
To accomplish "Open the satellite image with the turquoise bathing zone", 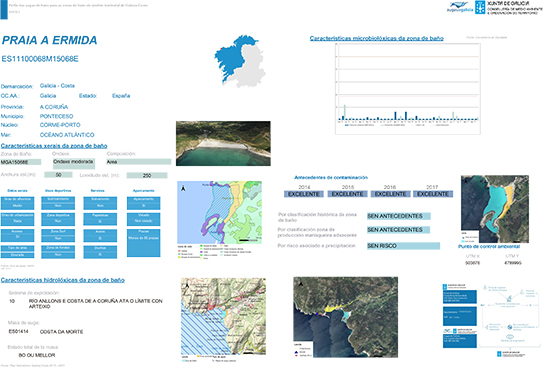I will pyautogui.click(x=495, y=209).
